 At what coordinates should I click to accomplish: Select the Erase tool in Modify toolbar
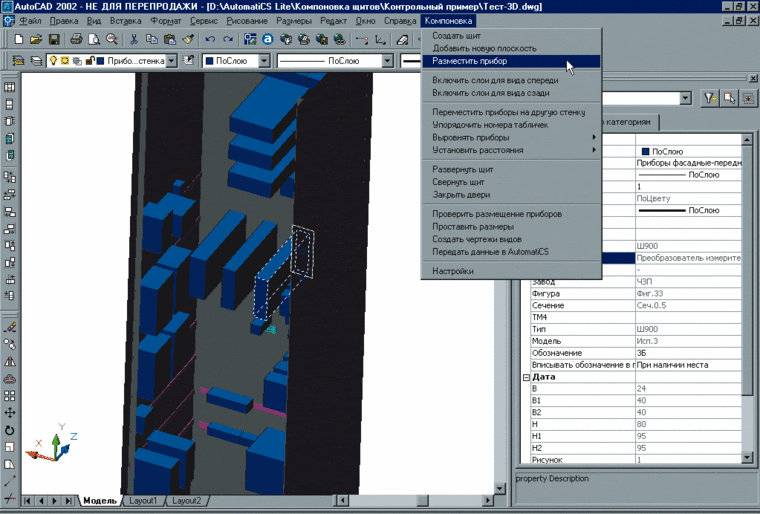point(10,327)
